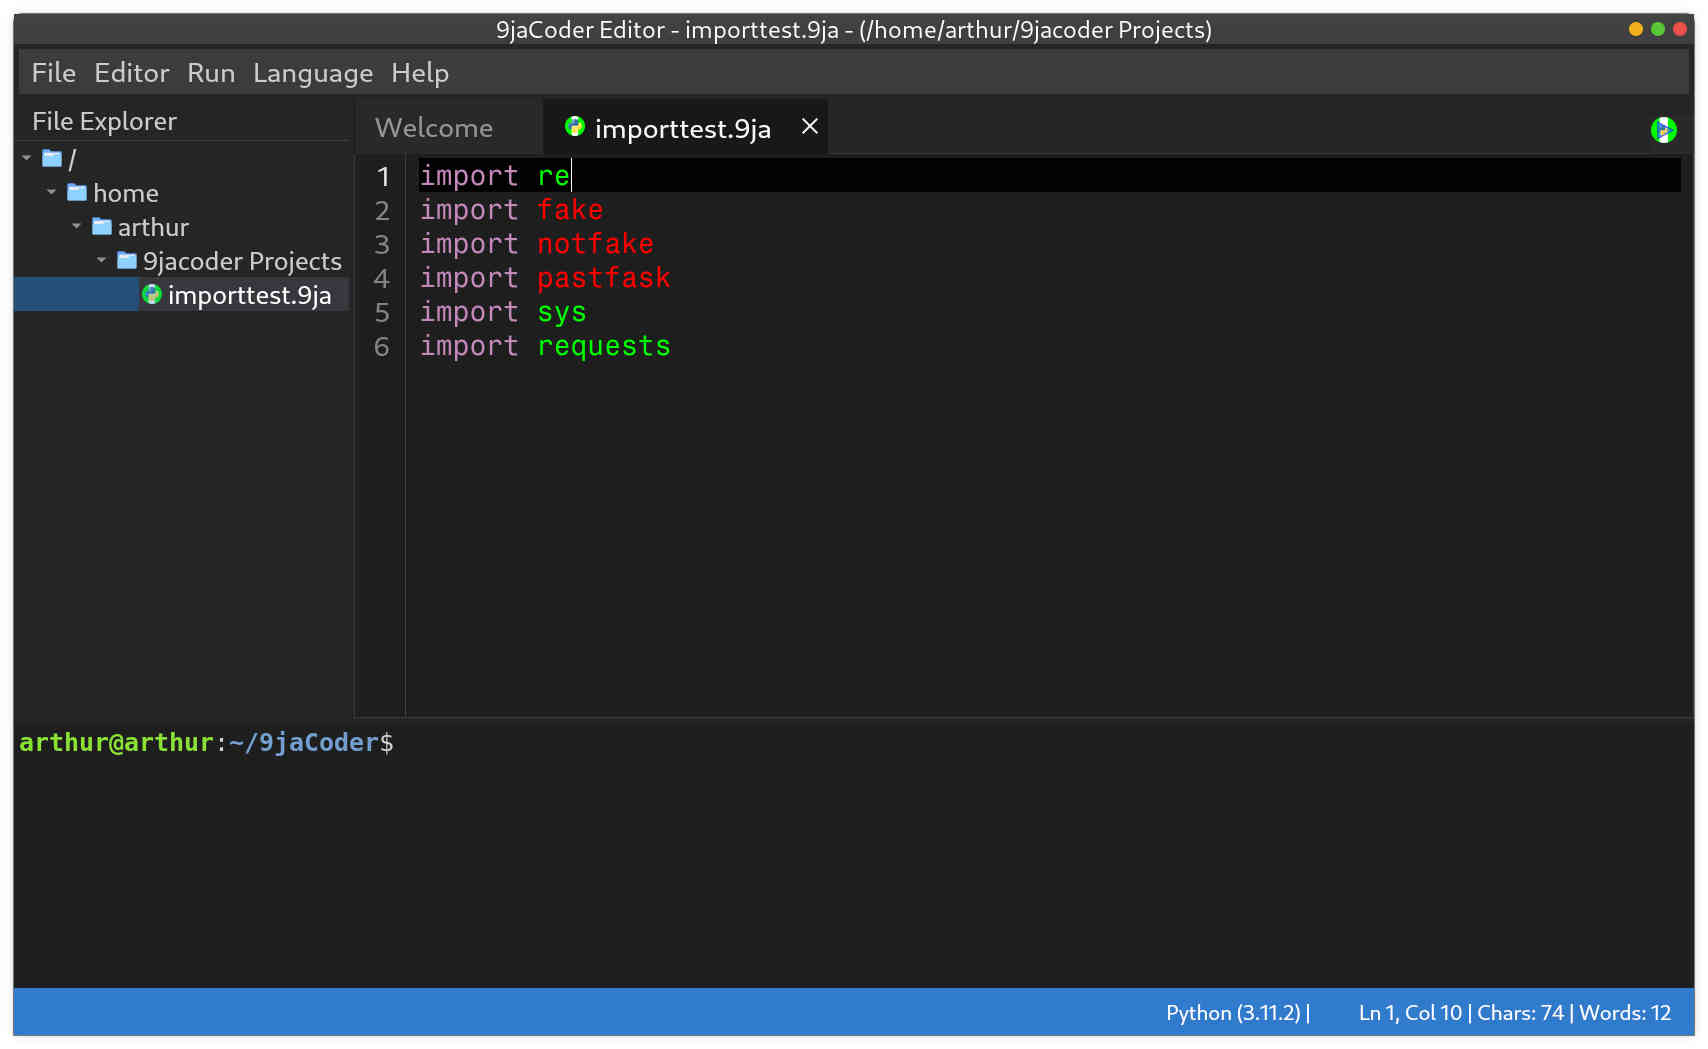Screen dimensions: 1708x1049
Task: Click the home folder icon
Action: pos(75,193)
